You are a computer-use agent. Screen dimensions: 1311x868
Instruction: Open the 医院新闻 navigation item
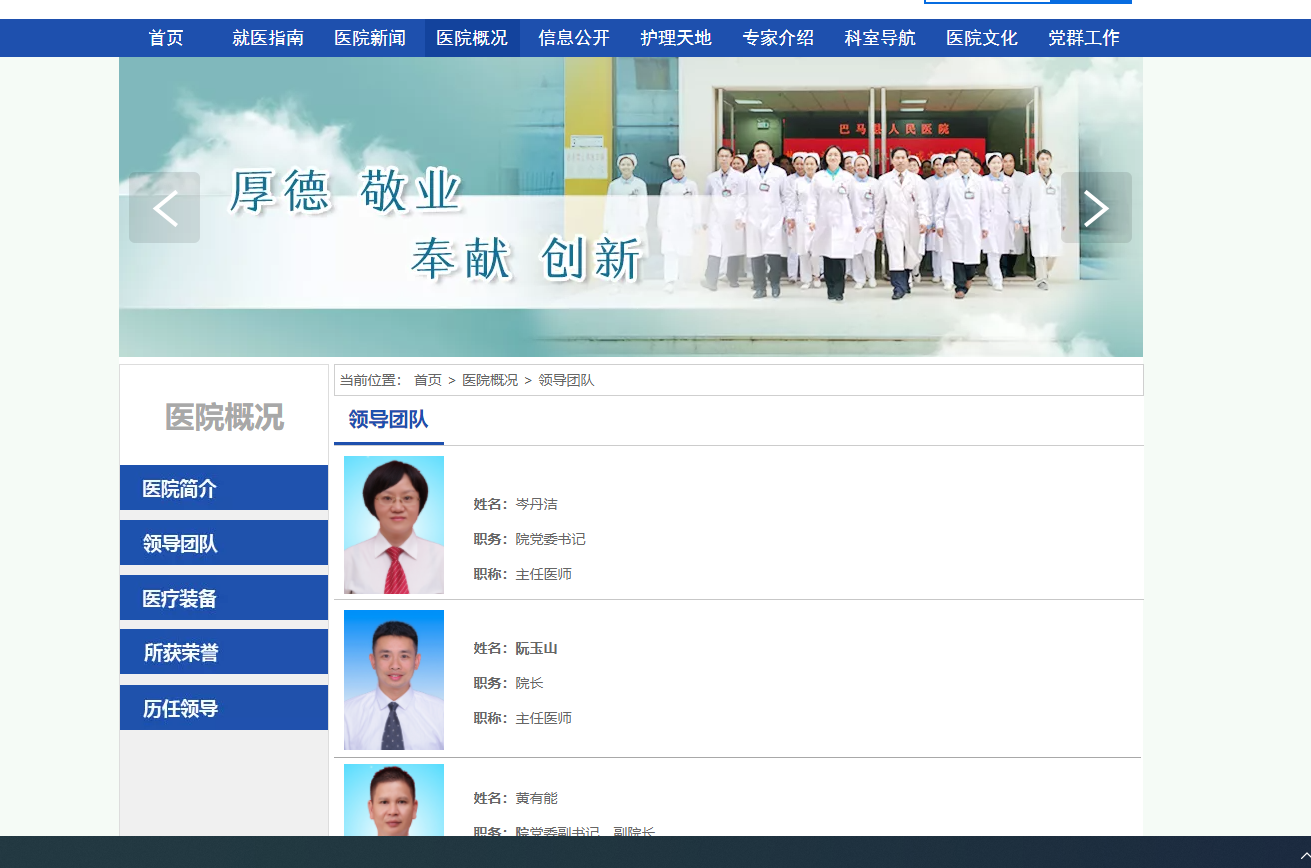click(370, 38)
